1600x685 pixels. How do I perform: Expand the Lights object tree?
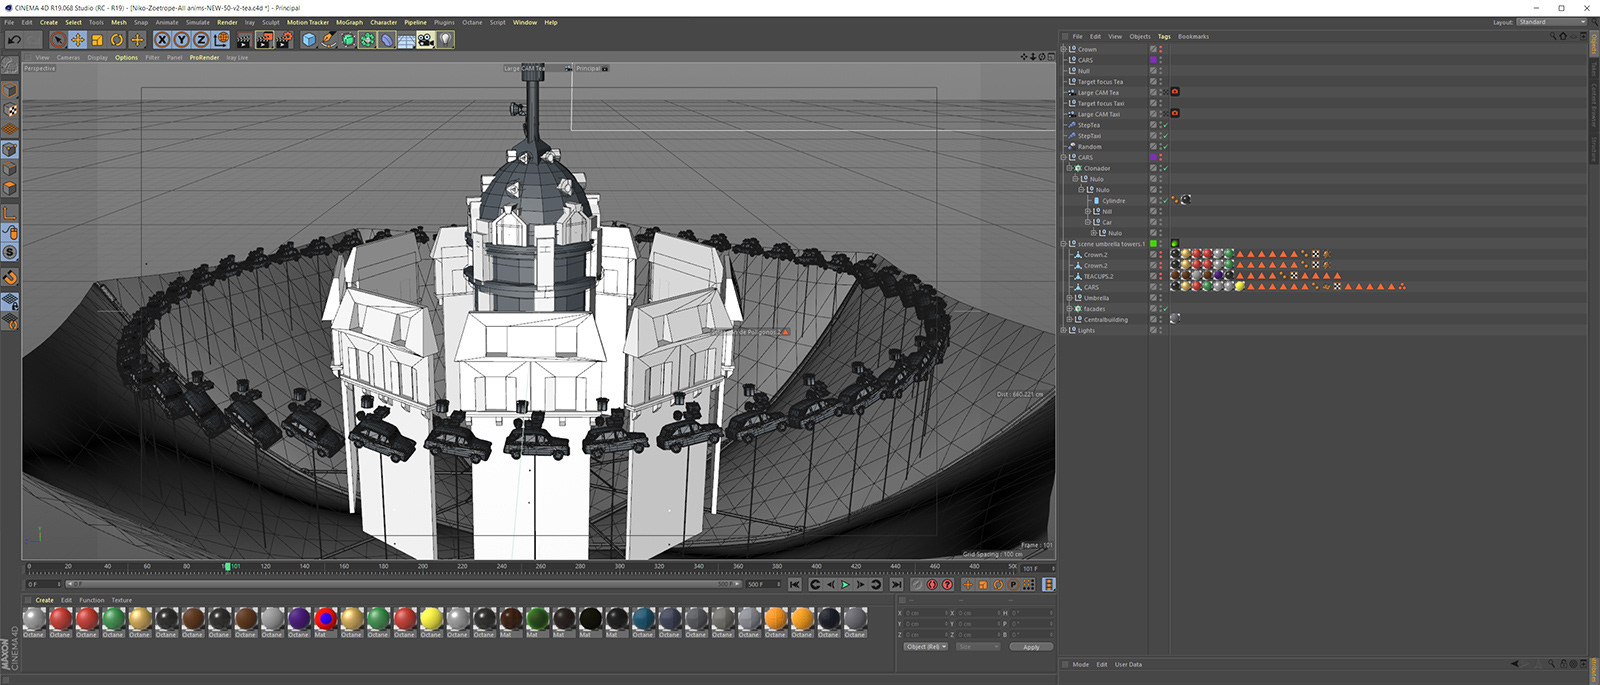pyautogui.click(x=1064, y=330)
